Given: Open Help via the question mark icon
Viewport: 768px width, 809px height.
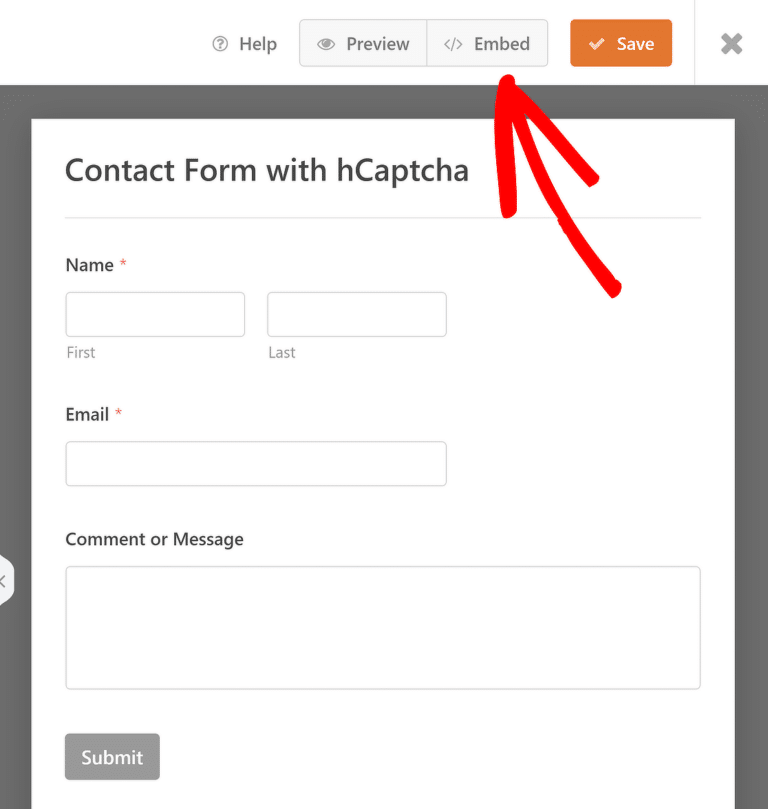Looking at the screenshot, I should [218, 43].
